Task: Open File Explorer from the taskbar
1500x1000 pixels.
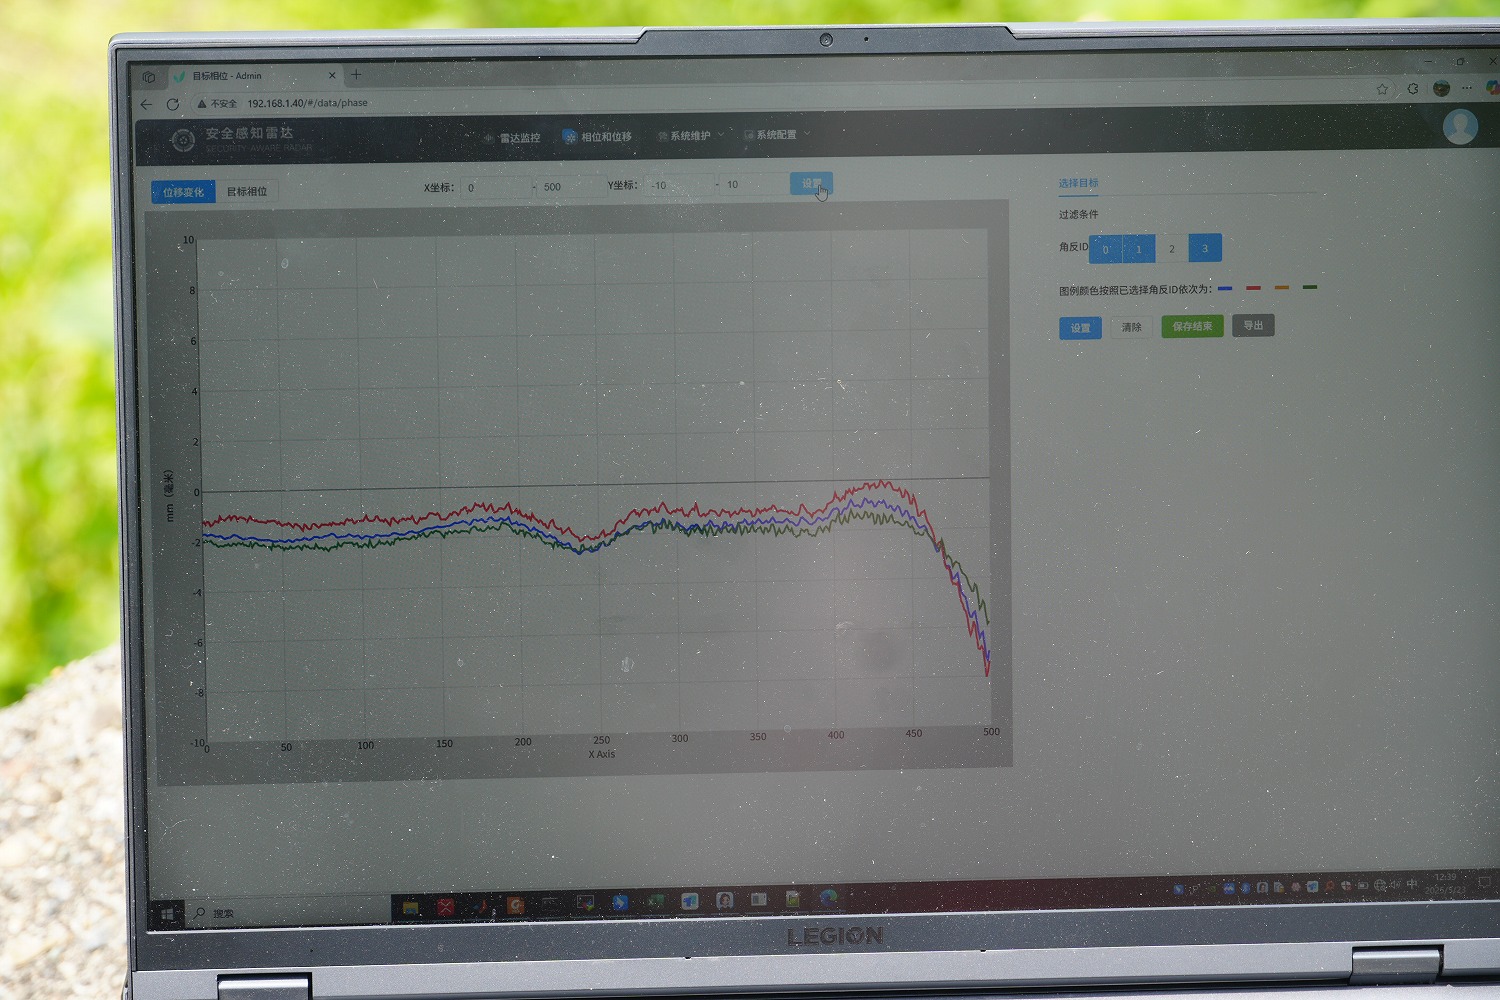Action: (x=410, y=907)
